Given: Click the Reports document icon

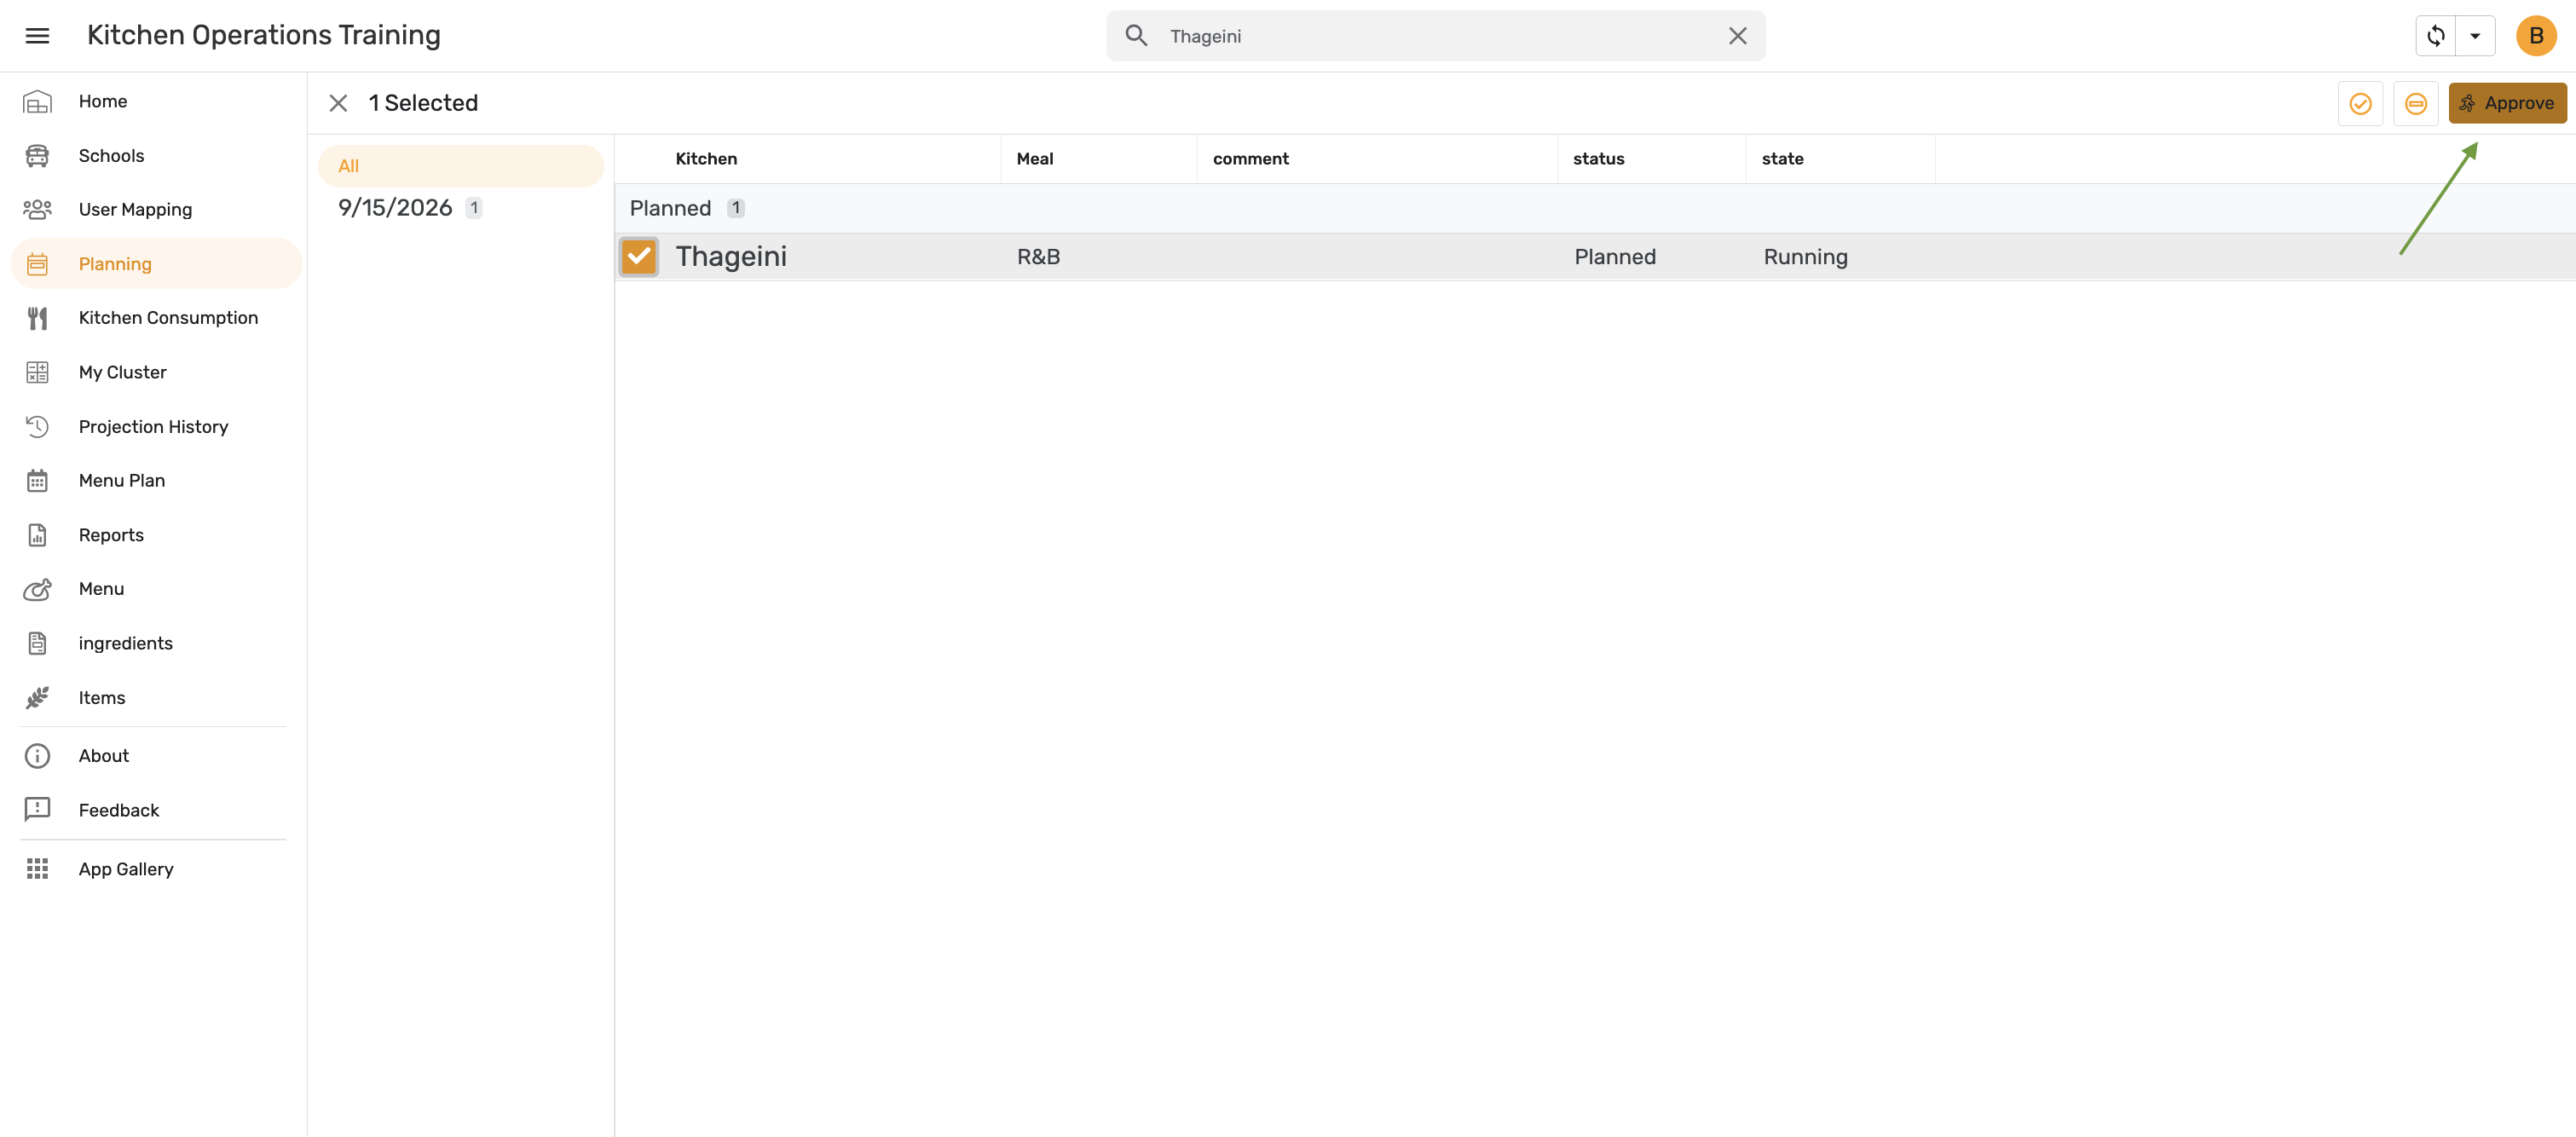Looking at the screenshot, I should point(37,535).
